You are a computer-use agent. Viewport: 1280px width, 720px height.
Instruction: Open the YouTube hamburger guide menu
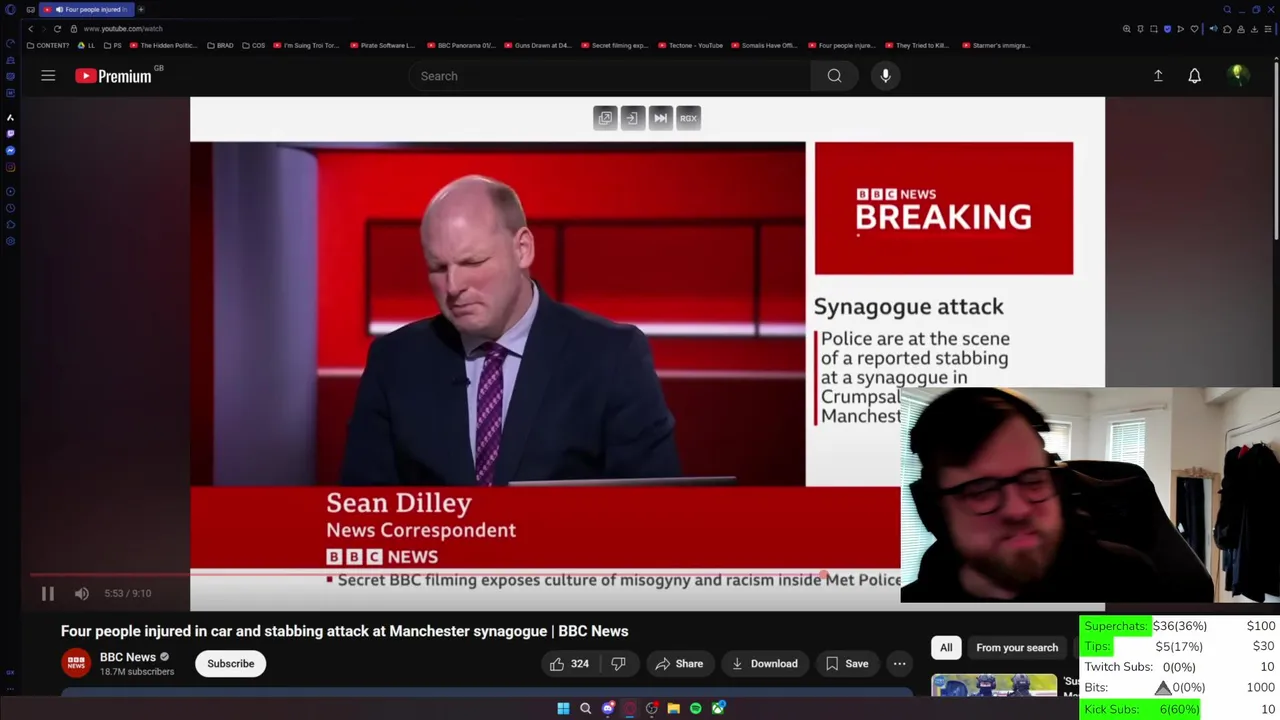point(48,76)
